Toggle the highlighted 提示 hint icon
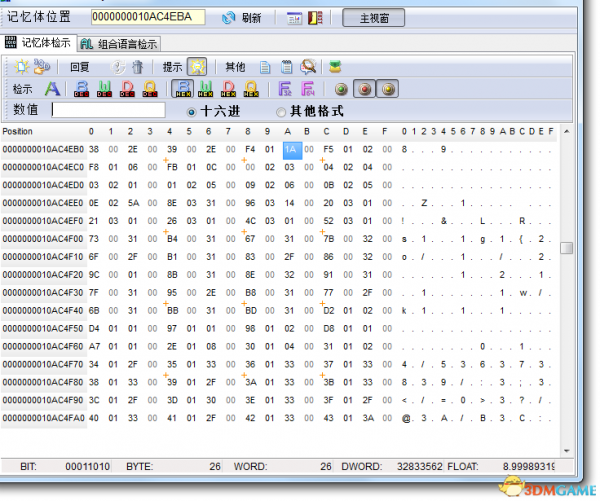The width and height of the screenshot is (600, 501). coord(198,66)
